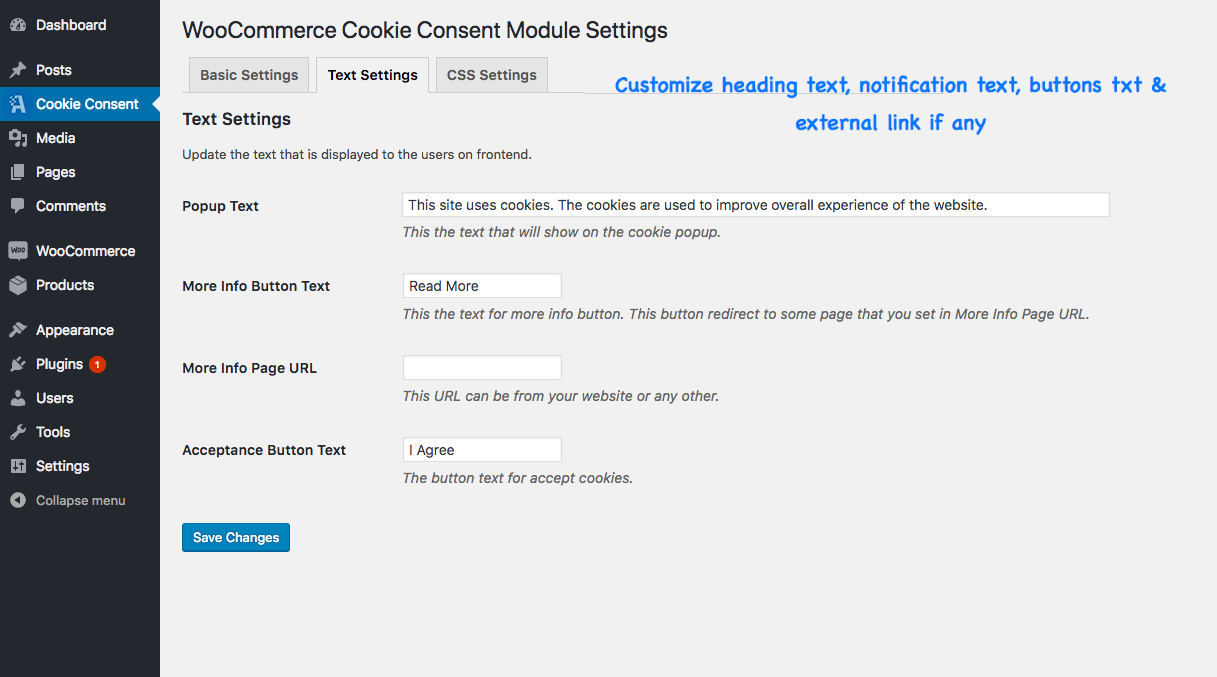1217x677 pixels.
Task: Open the Media library icon
Action: [18, 137]
